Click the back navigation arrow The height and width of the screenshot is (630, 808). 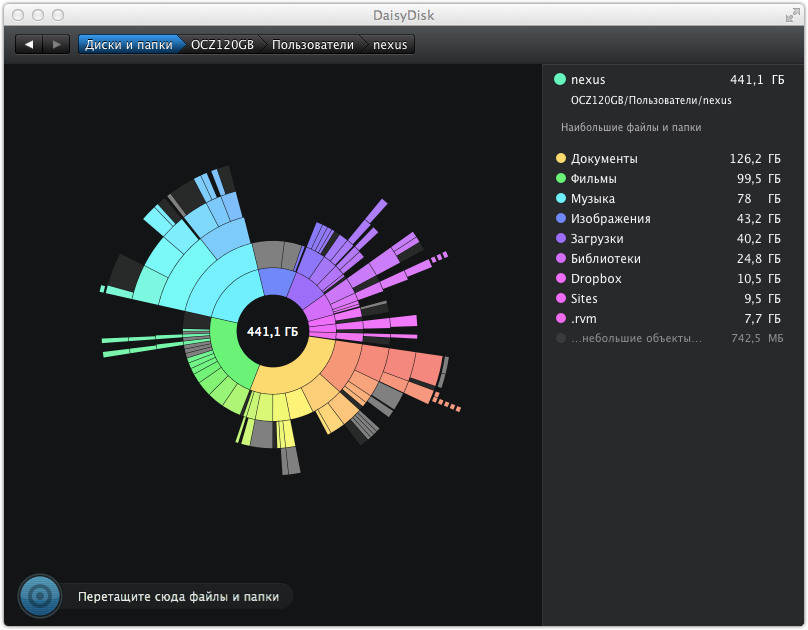[29, 44]
